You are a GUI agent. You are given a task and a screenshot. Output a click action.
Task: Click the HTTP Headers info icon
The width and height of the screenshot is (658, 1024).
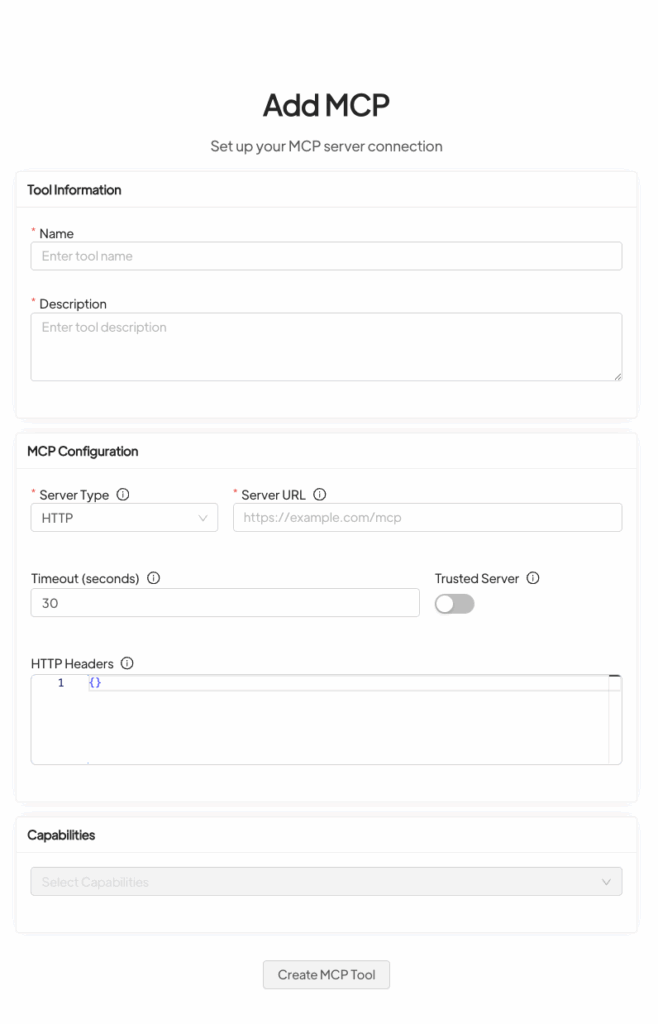click(127, 663)
